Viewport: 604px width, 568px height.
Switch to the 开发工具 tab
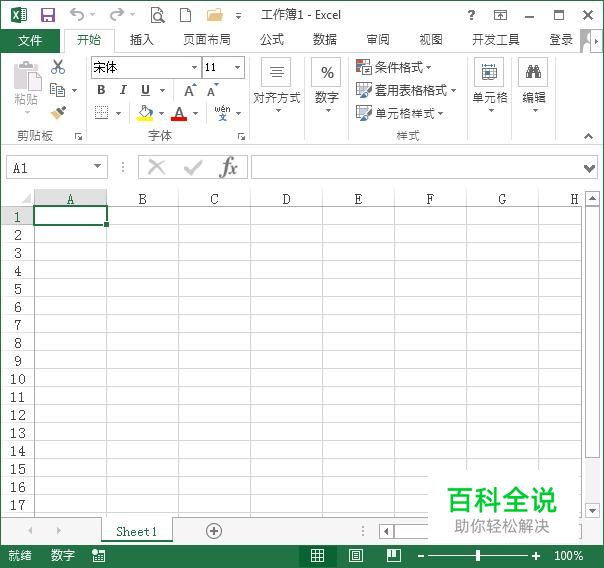[496, 40]
